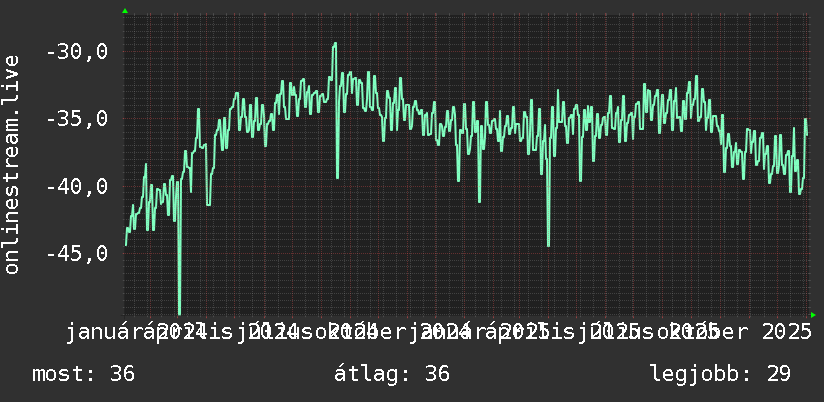Viewport: 824px width, 402px height.
Task: Click the green arrow ending the x-axis
Action: pos(813,315)
